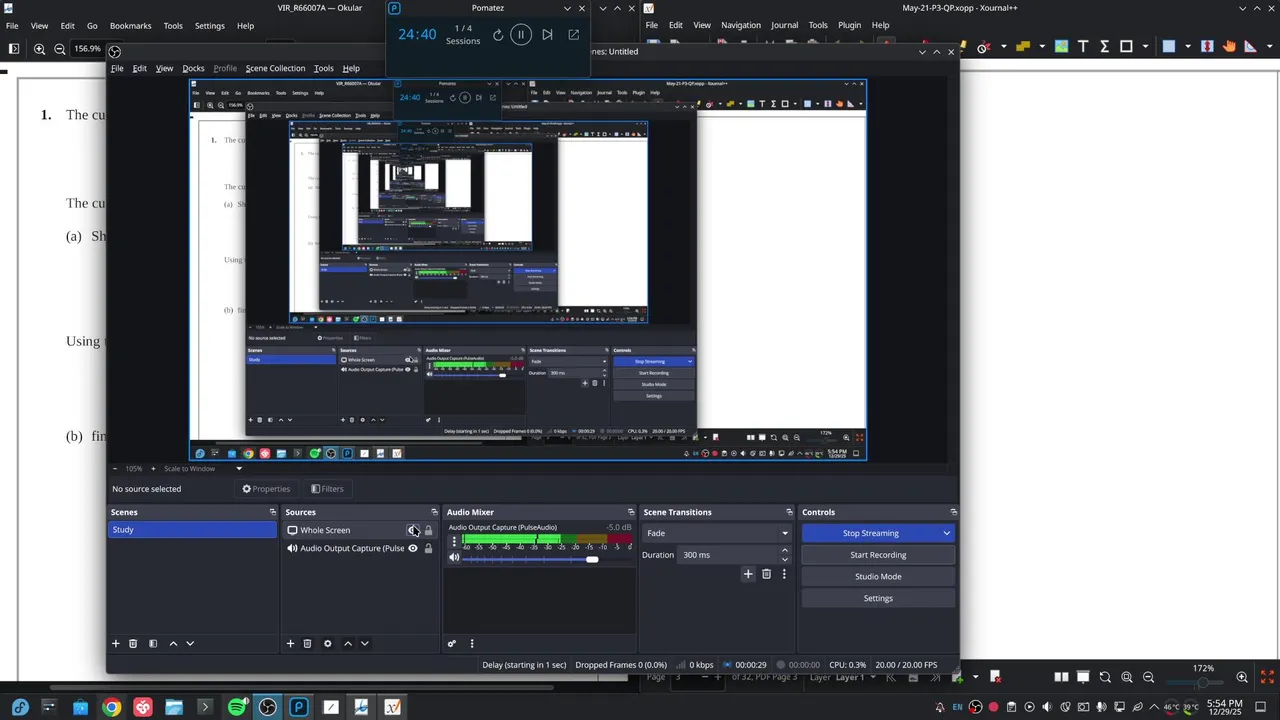Select the Study scene

[x=192, y=530]
